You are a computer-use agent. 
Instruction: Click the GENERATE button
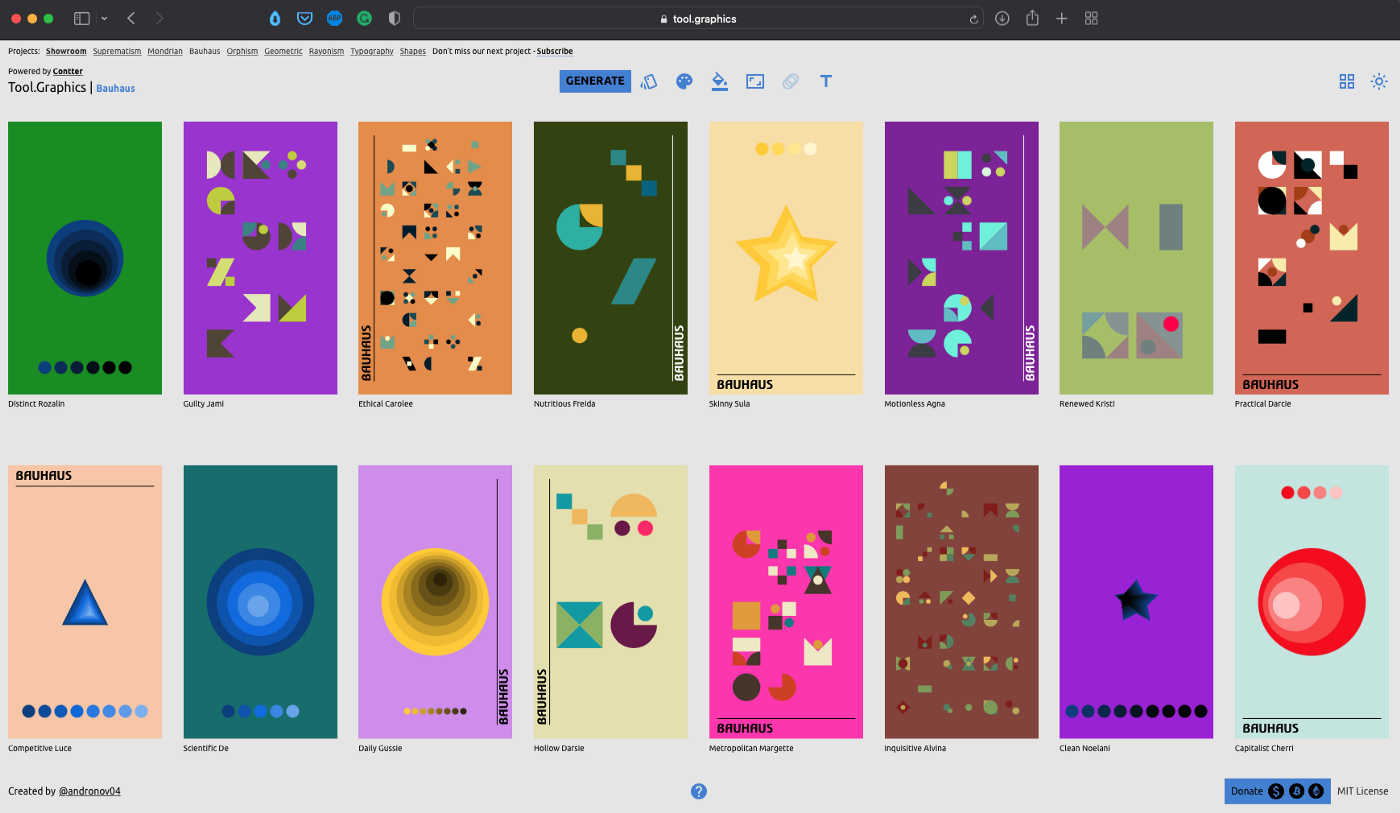tap(595, 81)
